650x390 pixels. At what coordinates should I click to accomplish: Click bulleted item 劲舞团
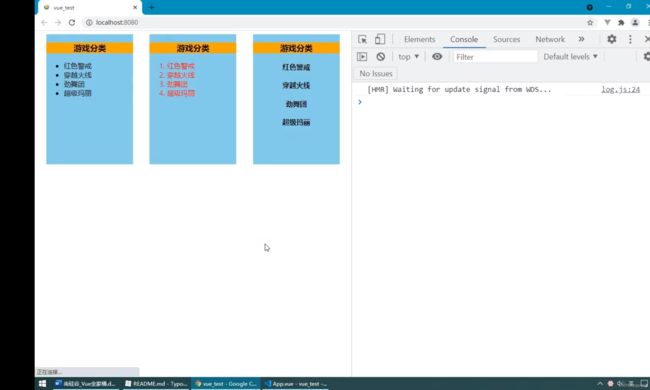click(74, 84)
